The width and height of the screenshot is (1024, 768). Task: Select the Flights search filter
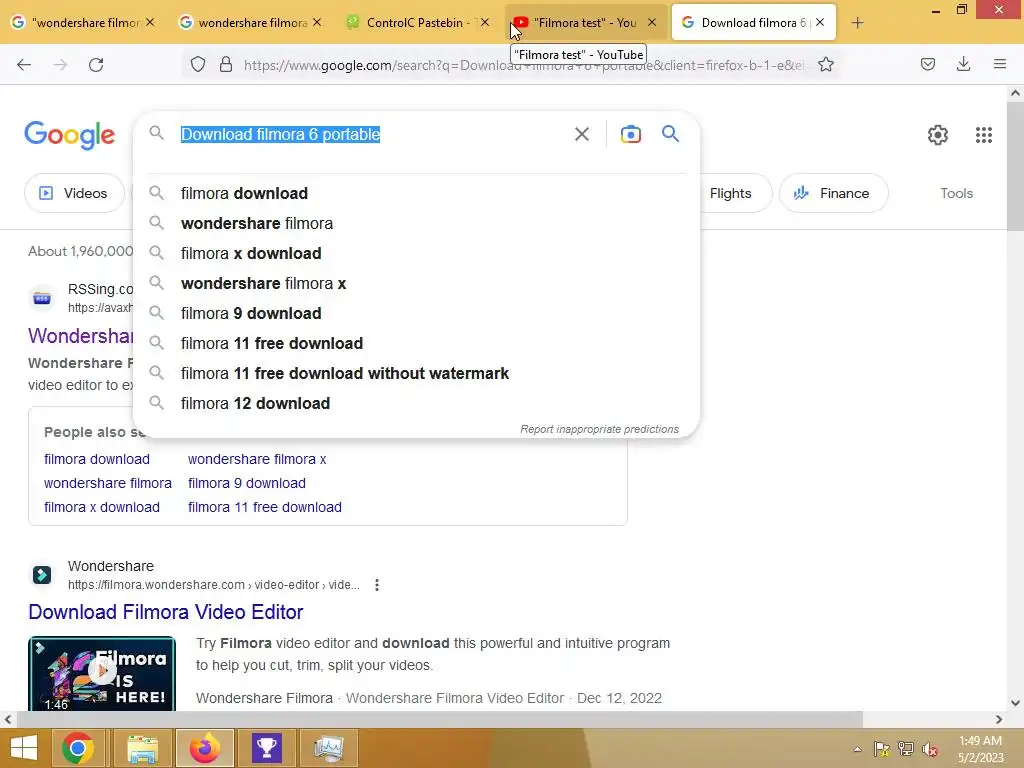[731, 193]
